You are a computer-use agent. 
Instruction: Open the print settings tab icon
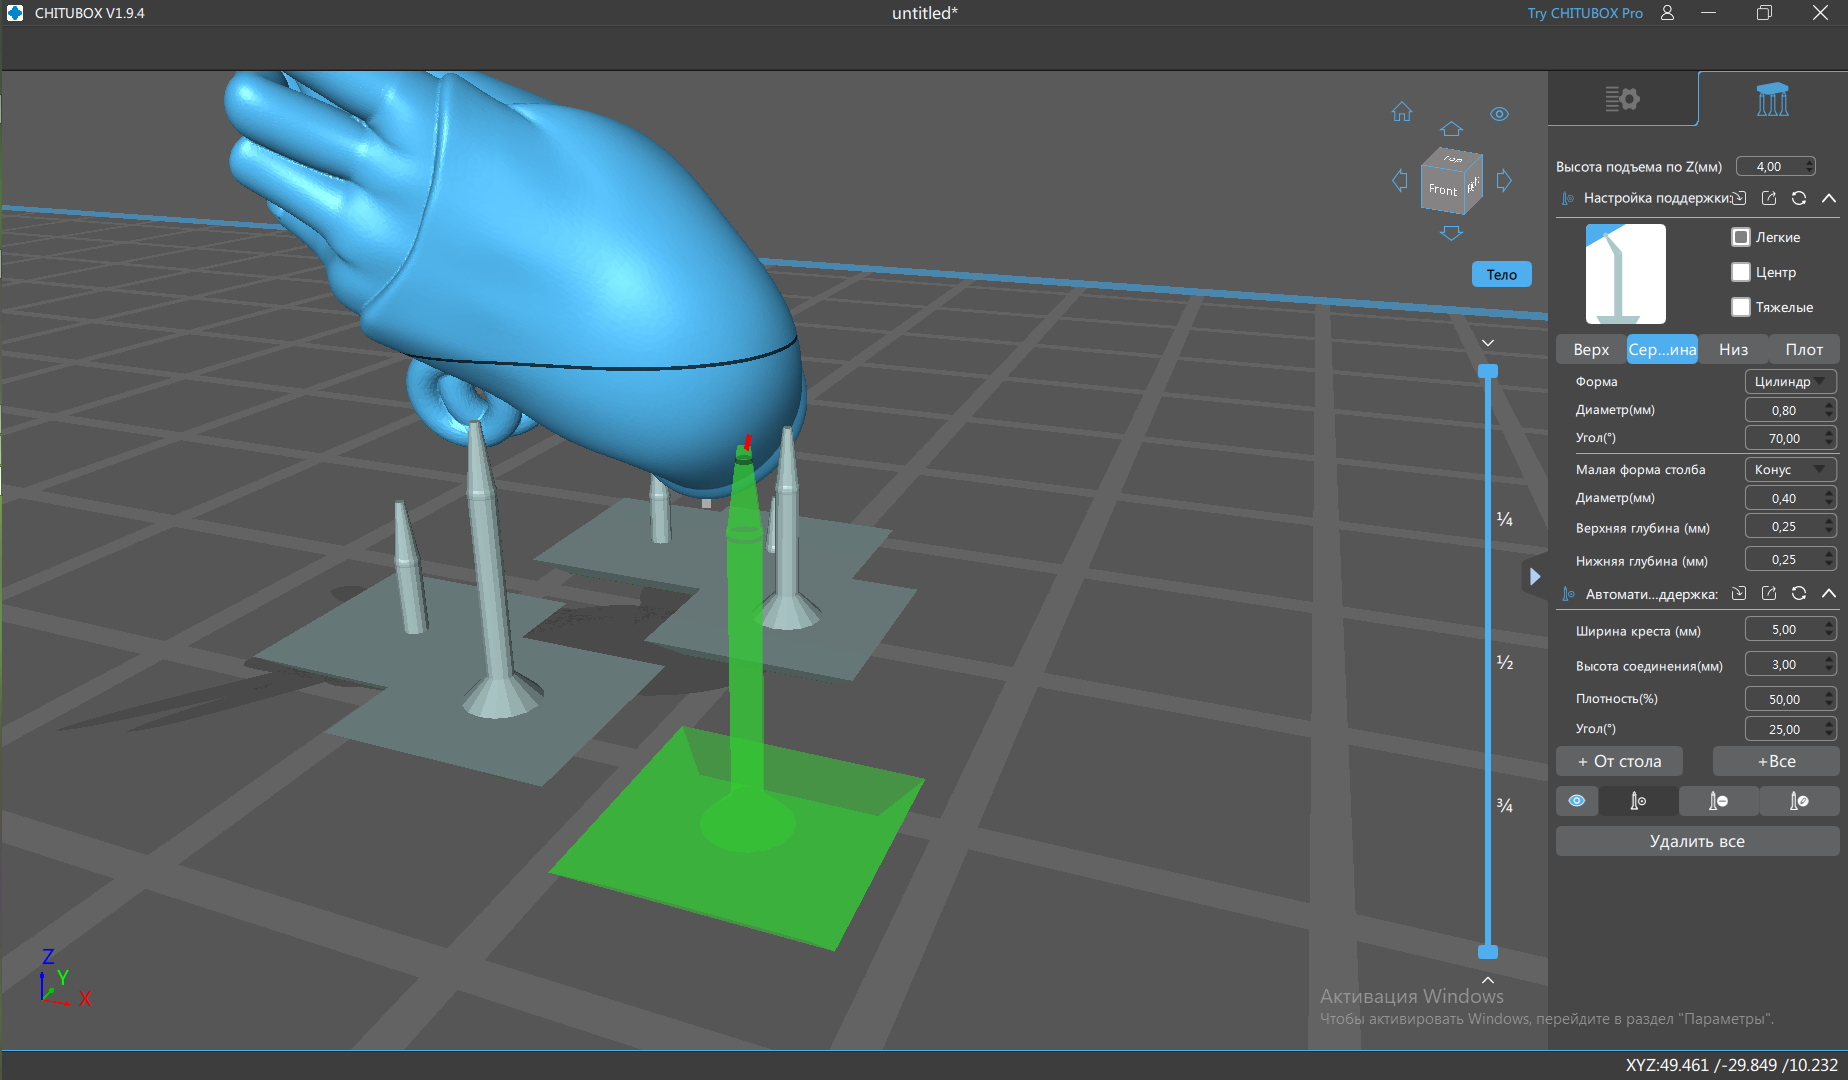pos(1622,99)
